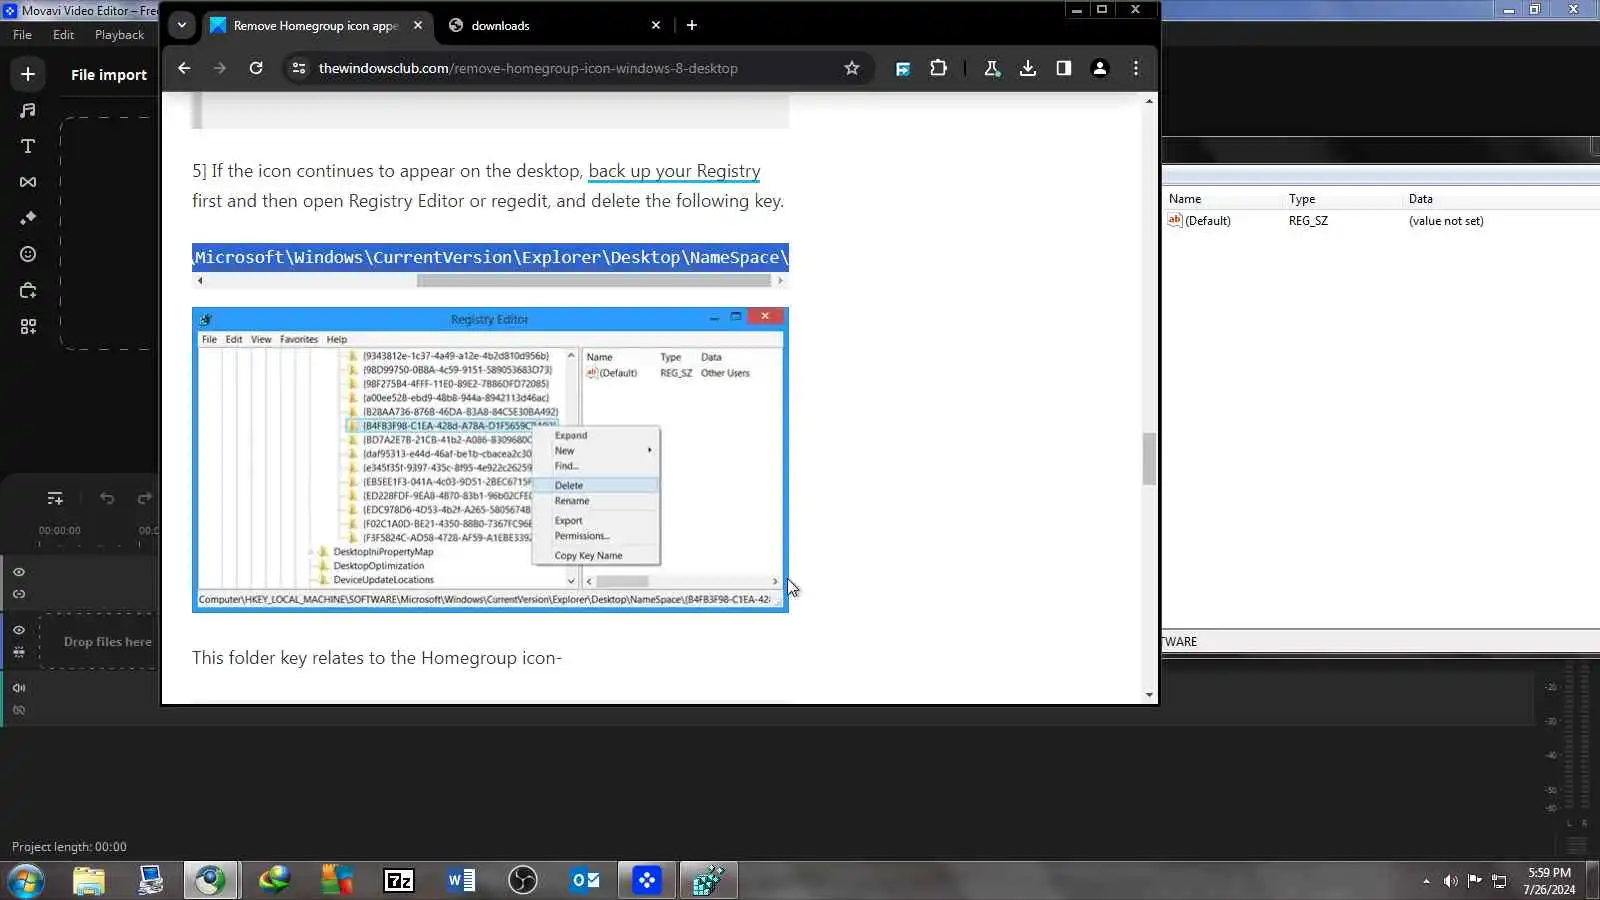Click the highlighted registry path code text
This screenshot has height=900, width=1600.
[x=490, y=257]
